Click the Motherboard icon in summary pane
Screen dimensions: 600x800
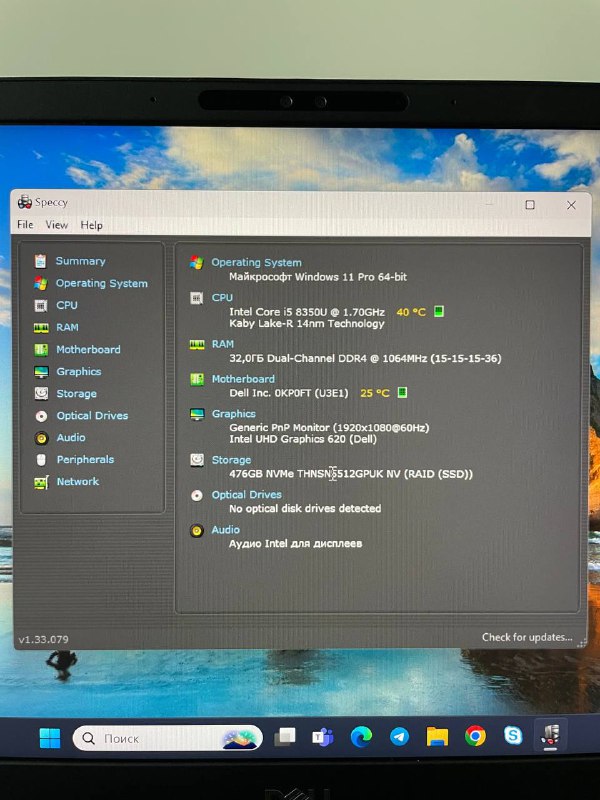(x=197, y=380)
